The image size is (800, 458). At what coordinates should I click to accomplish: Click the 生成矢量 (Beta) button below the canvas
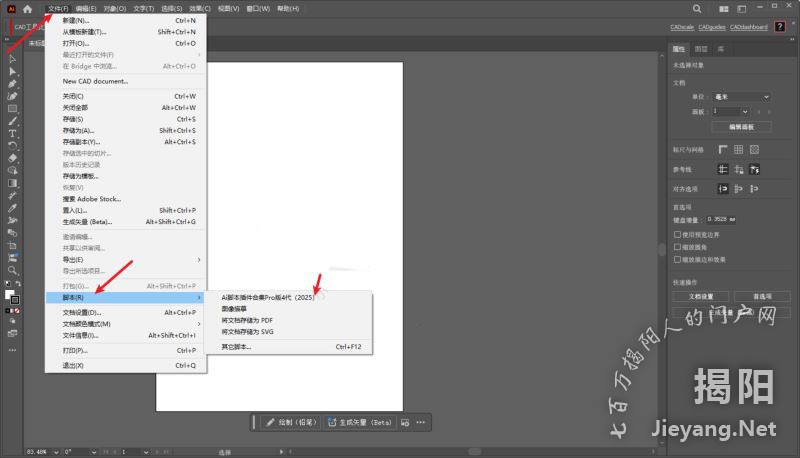359,422
